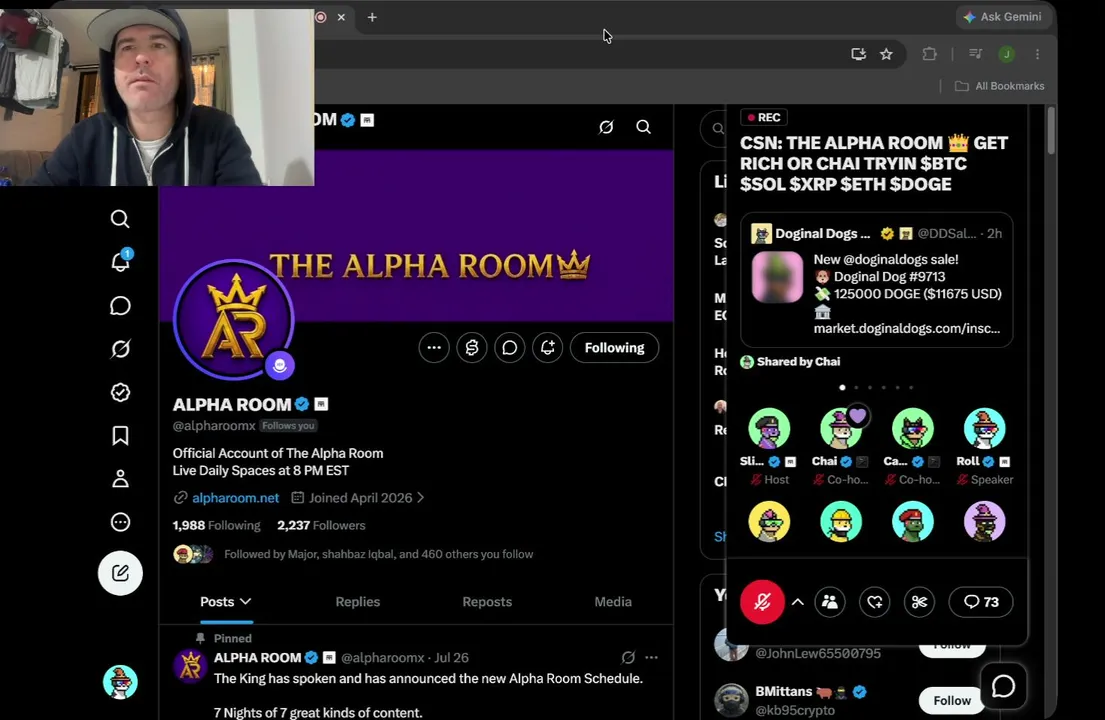Compose a new post with round button
This screenshot has height=720, width=1105.
point(120,573)
